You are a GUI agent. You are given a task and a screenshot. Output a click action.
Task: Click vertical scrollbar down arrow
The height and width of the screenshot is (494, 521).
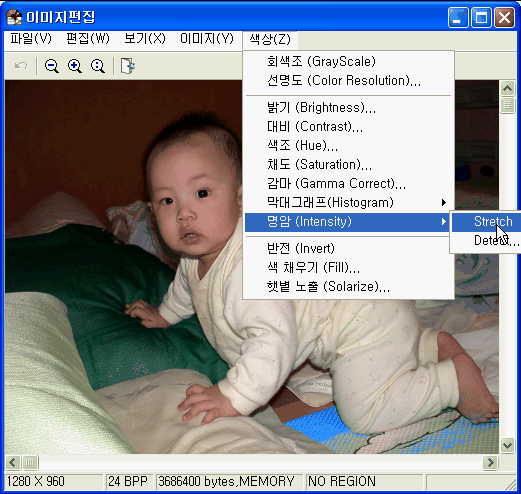coord(507,445)
